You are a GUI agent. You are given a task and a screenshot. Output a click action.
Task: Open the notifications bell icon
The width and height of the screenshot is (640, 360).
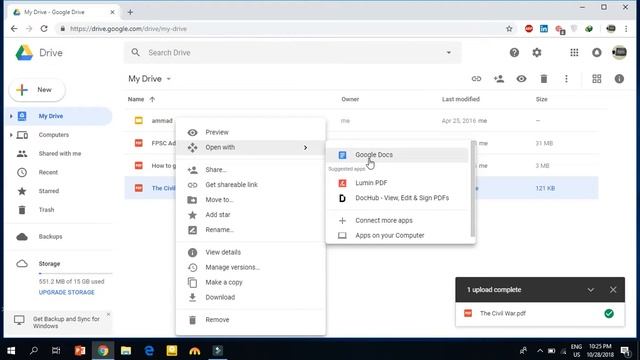(597, 53)
